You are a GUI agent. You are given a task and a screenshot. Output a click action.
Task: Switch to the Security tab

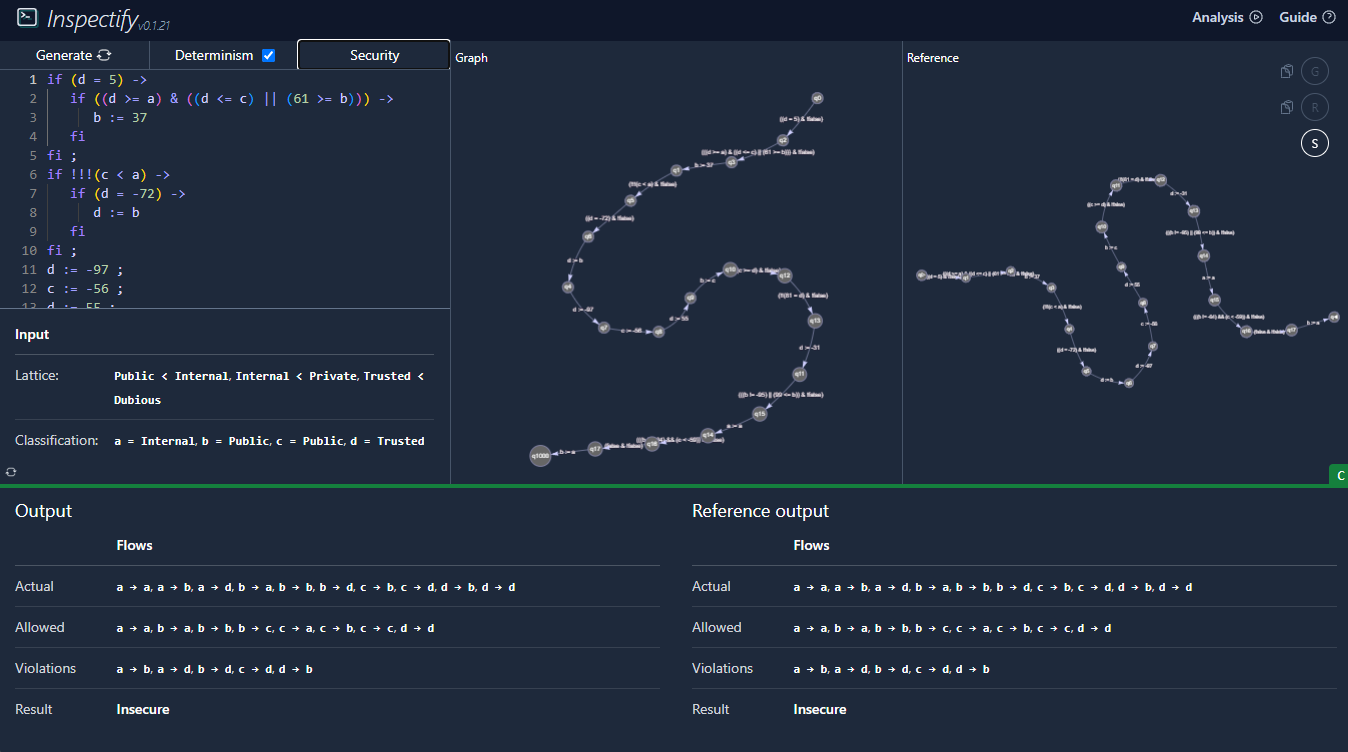point(374,55)
